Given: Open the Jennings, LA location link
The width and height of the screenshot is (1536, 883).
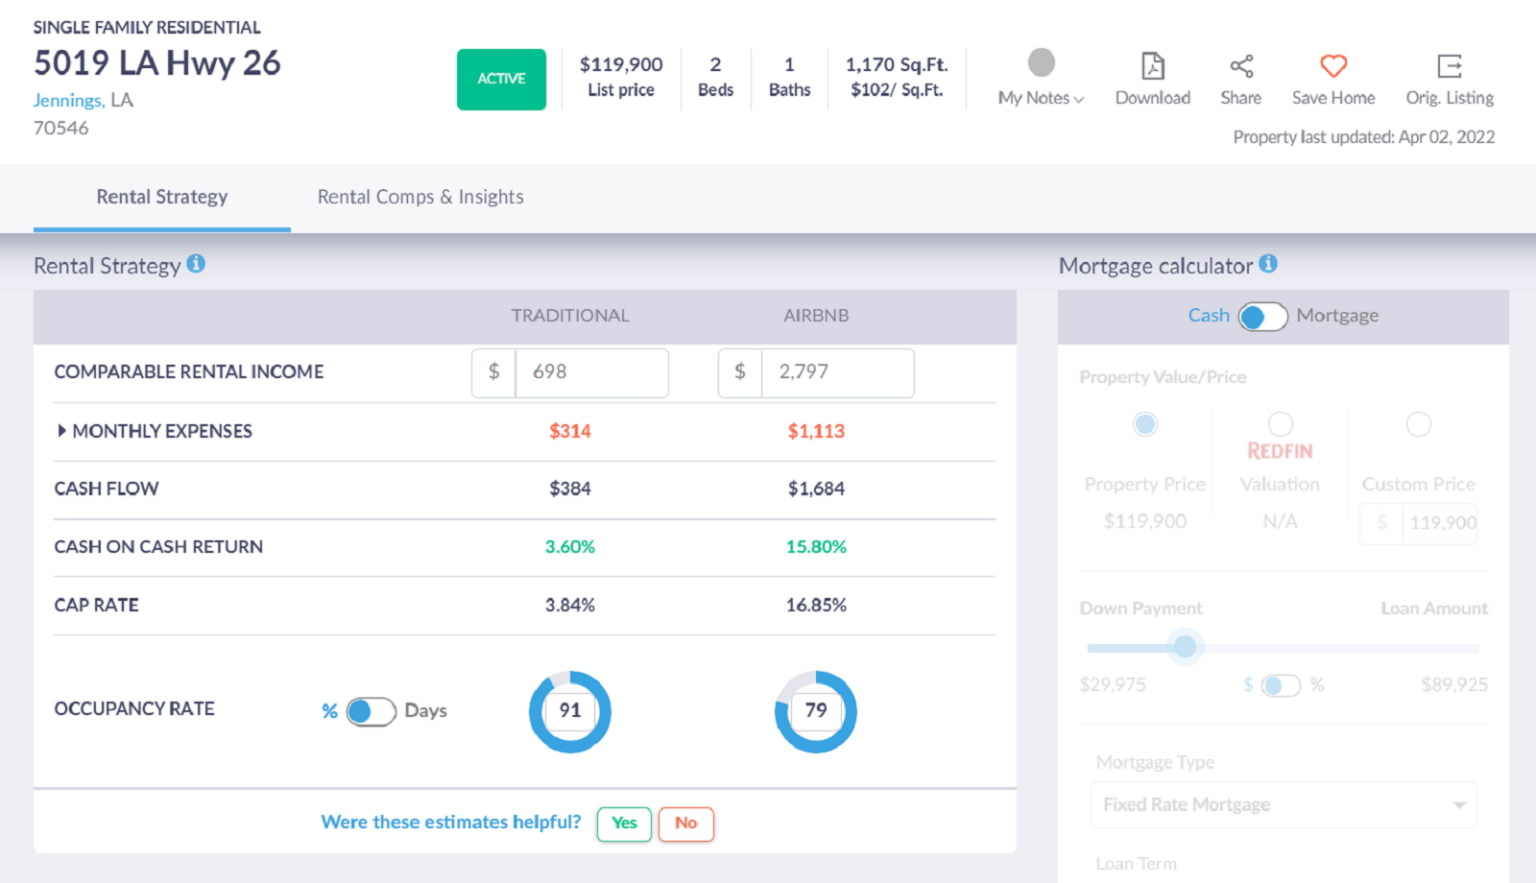Looking at the screenshot, I should [68, 100].
